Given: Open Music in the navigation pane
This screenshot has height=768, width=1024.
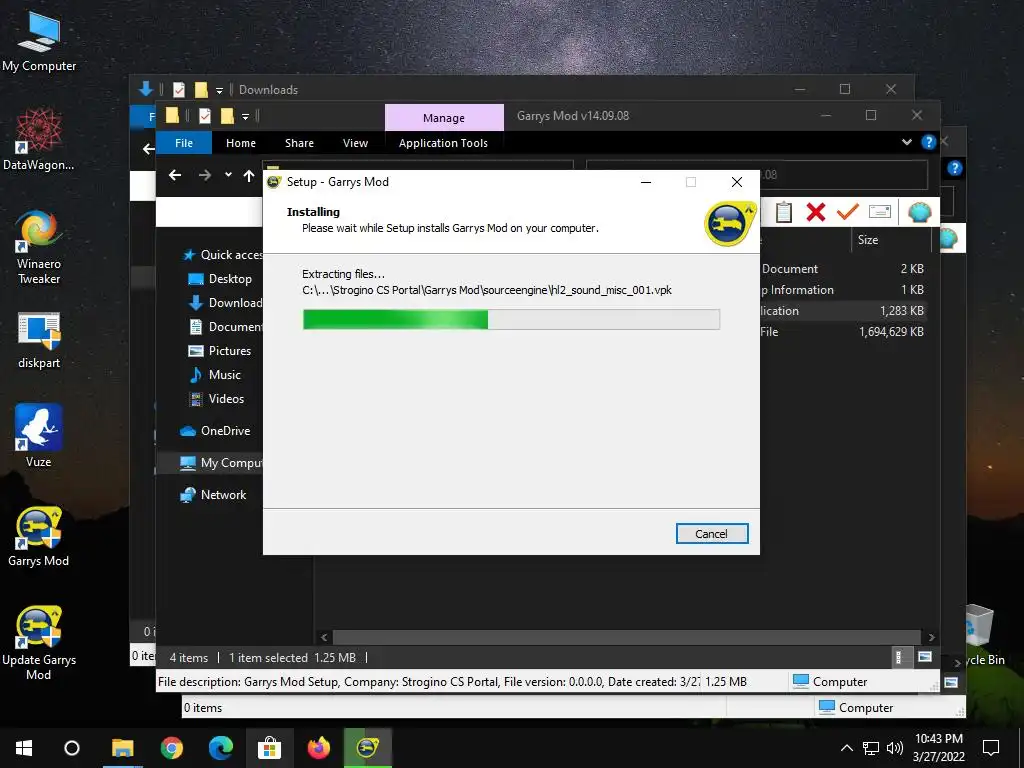Looking at the screenshot, I should 215,375.
